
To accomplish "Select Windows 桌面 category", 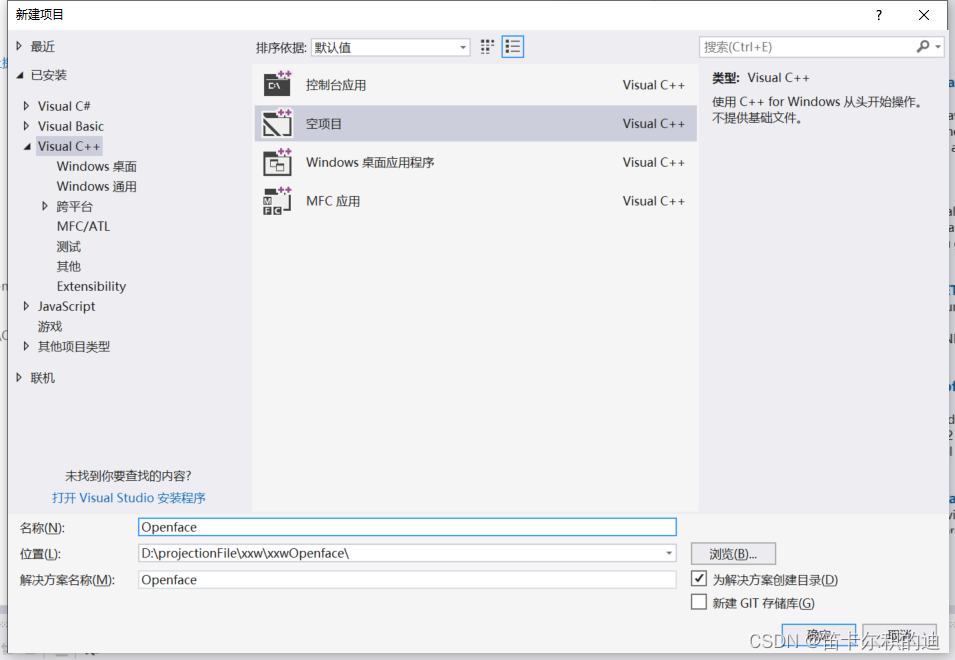I will pyautogui.click(x=96, y=166).
